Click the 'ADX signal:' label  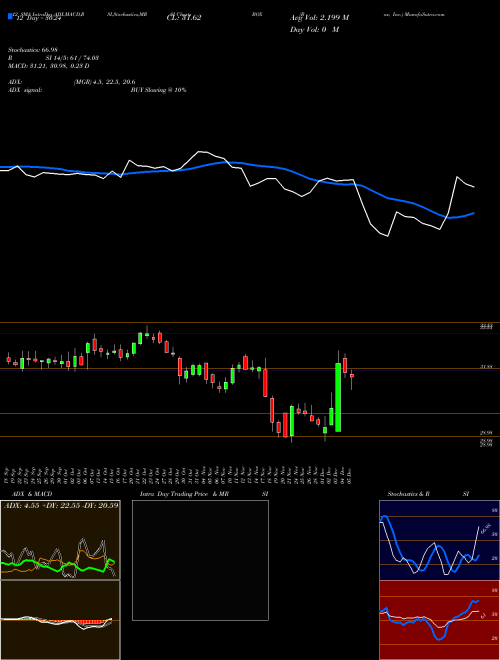[x=24, y=90]
